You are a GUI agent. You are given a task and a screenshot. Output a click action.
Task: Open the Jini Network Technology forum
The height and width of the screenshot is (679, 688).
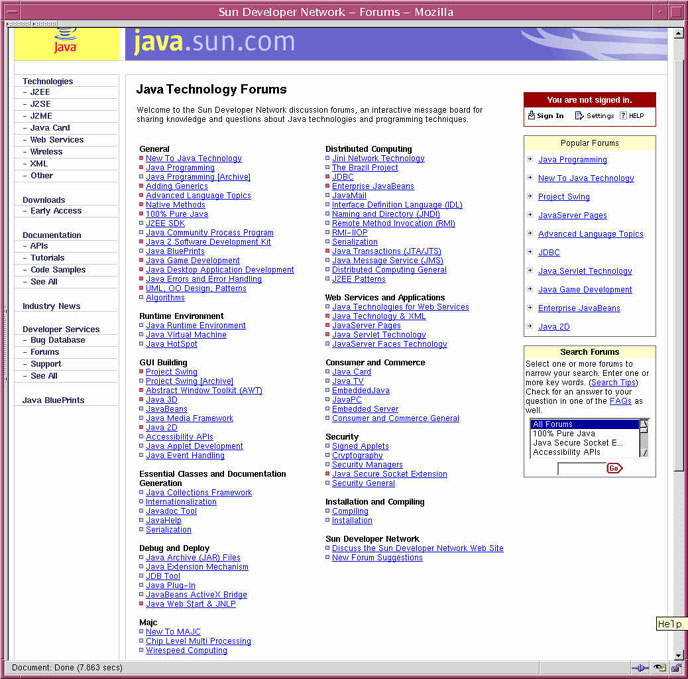(x=378, y=158)
